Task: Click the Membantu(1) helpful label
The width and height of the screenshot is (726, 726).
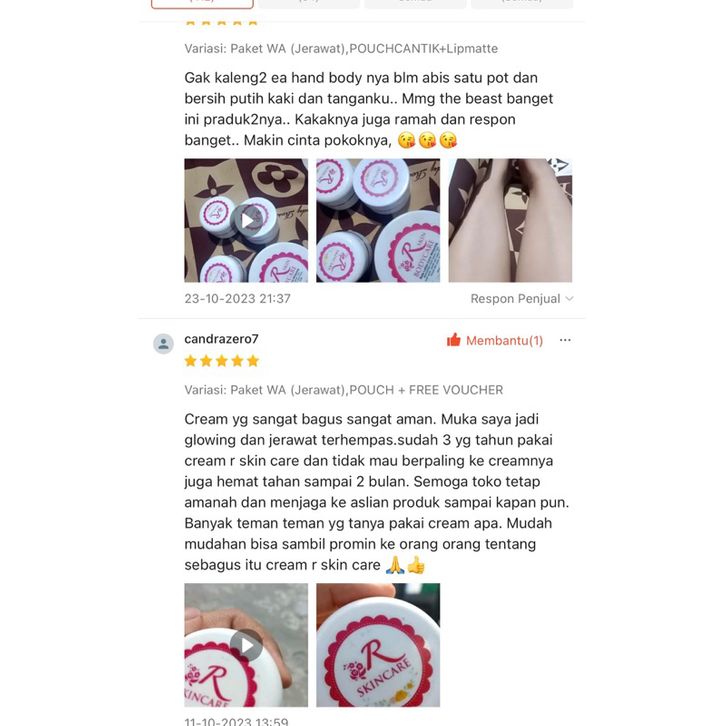Action: [504, 341]
